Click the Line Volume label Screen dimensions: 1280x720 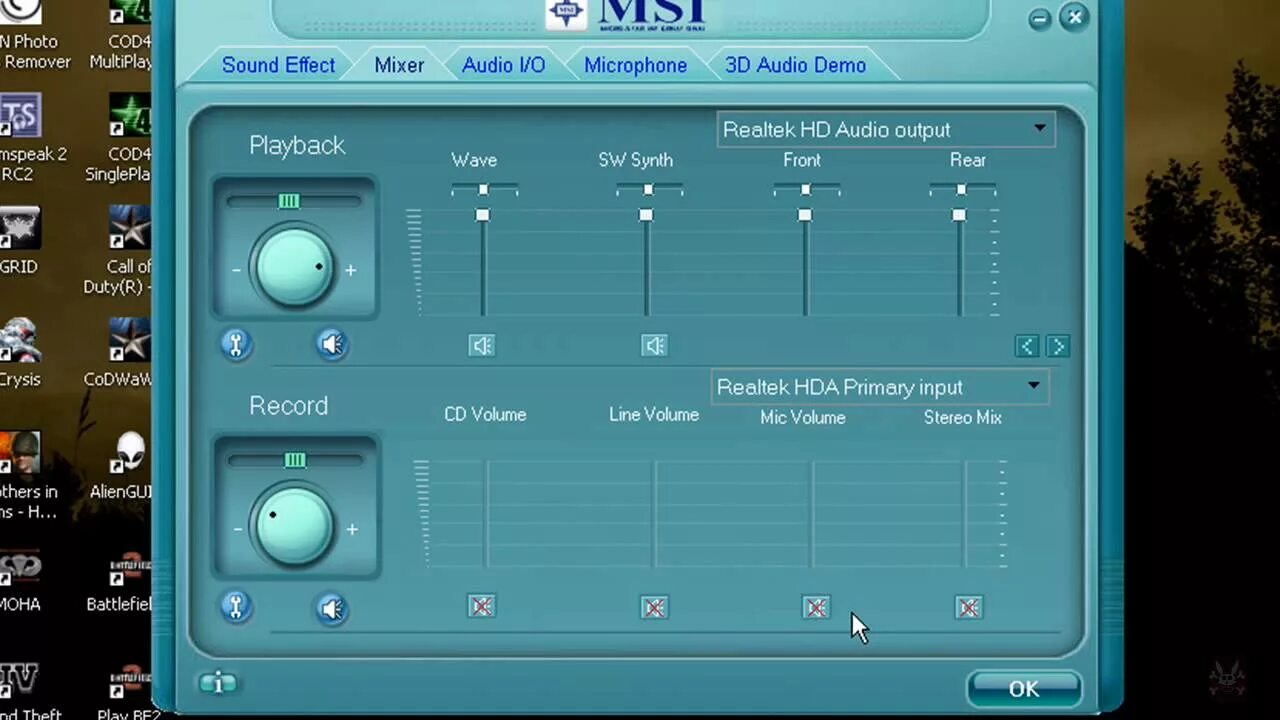pos(653,415)
